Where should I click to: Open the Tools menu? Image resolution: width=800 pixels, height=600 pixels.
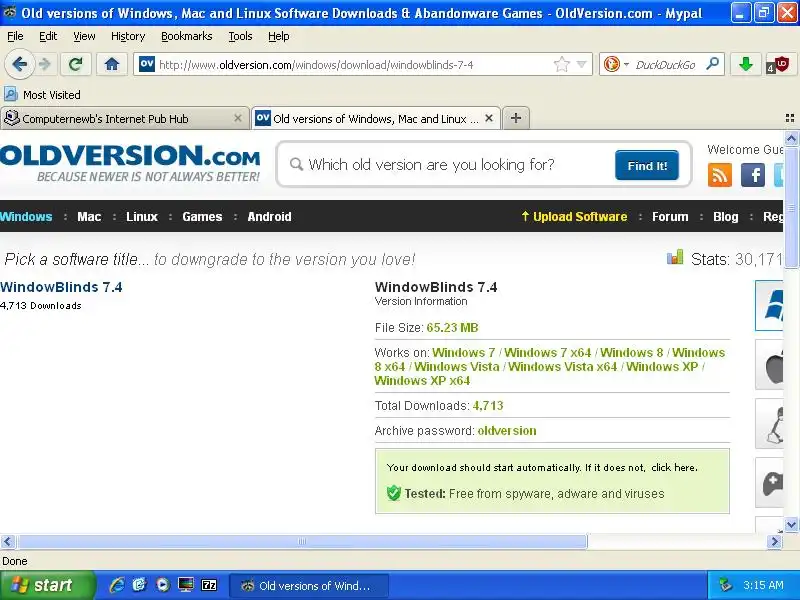[240, 36]
